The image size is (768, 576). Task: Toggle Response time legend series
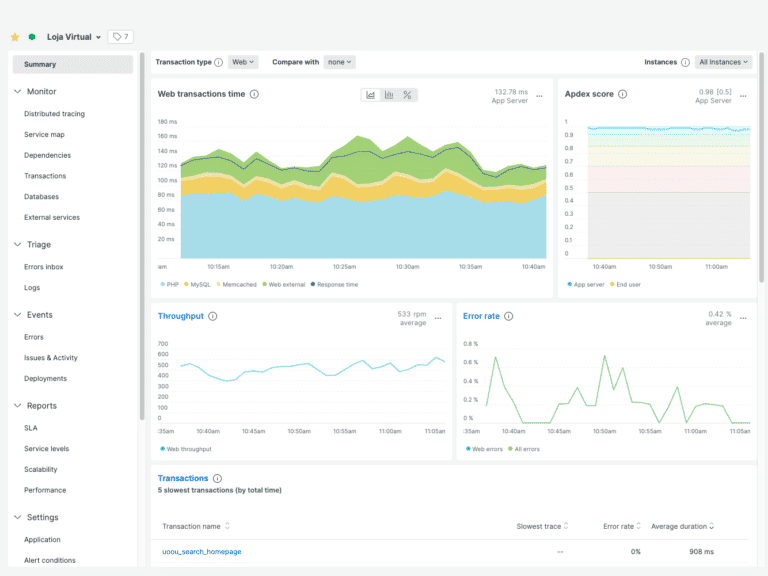335,285
